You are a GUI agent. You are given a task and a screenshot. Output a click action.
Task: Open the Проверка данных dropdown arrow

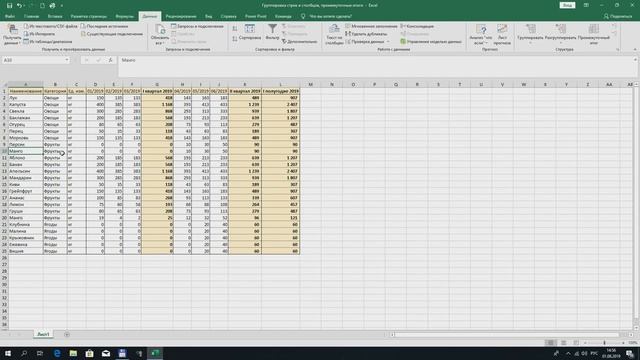388,42
